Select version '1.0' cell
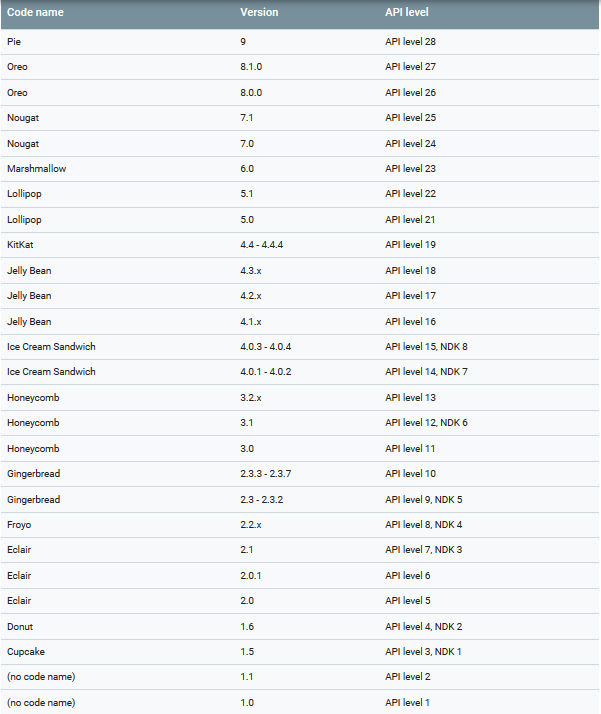 247,703
